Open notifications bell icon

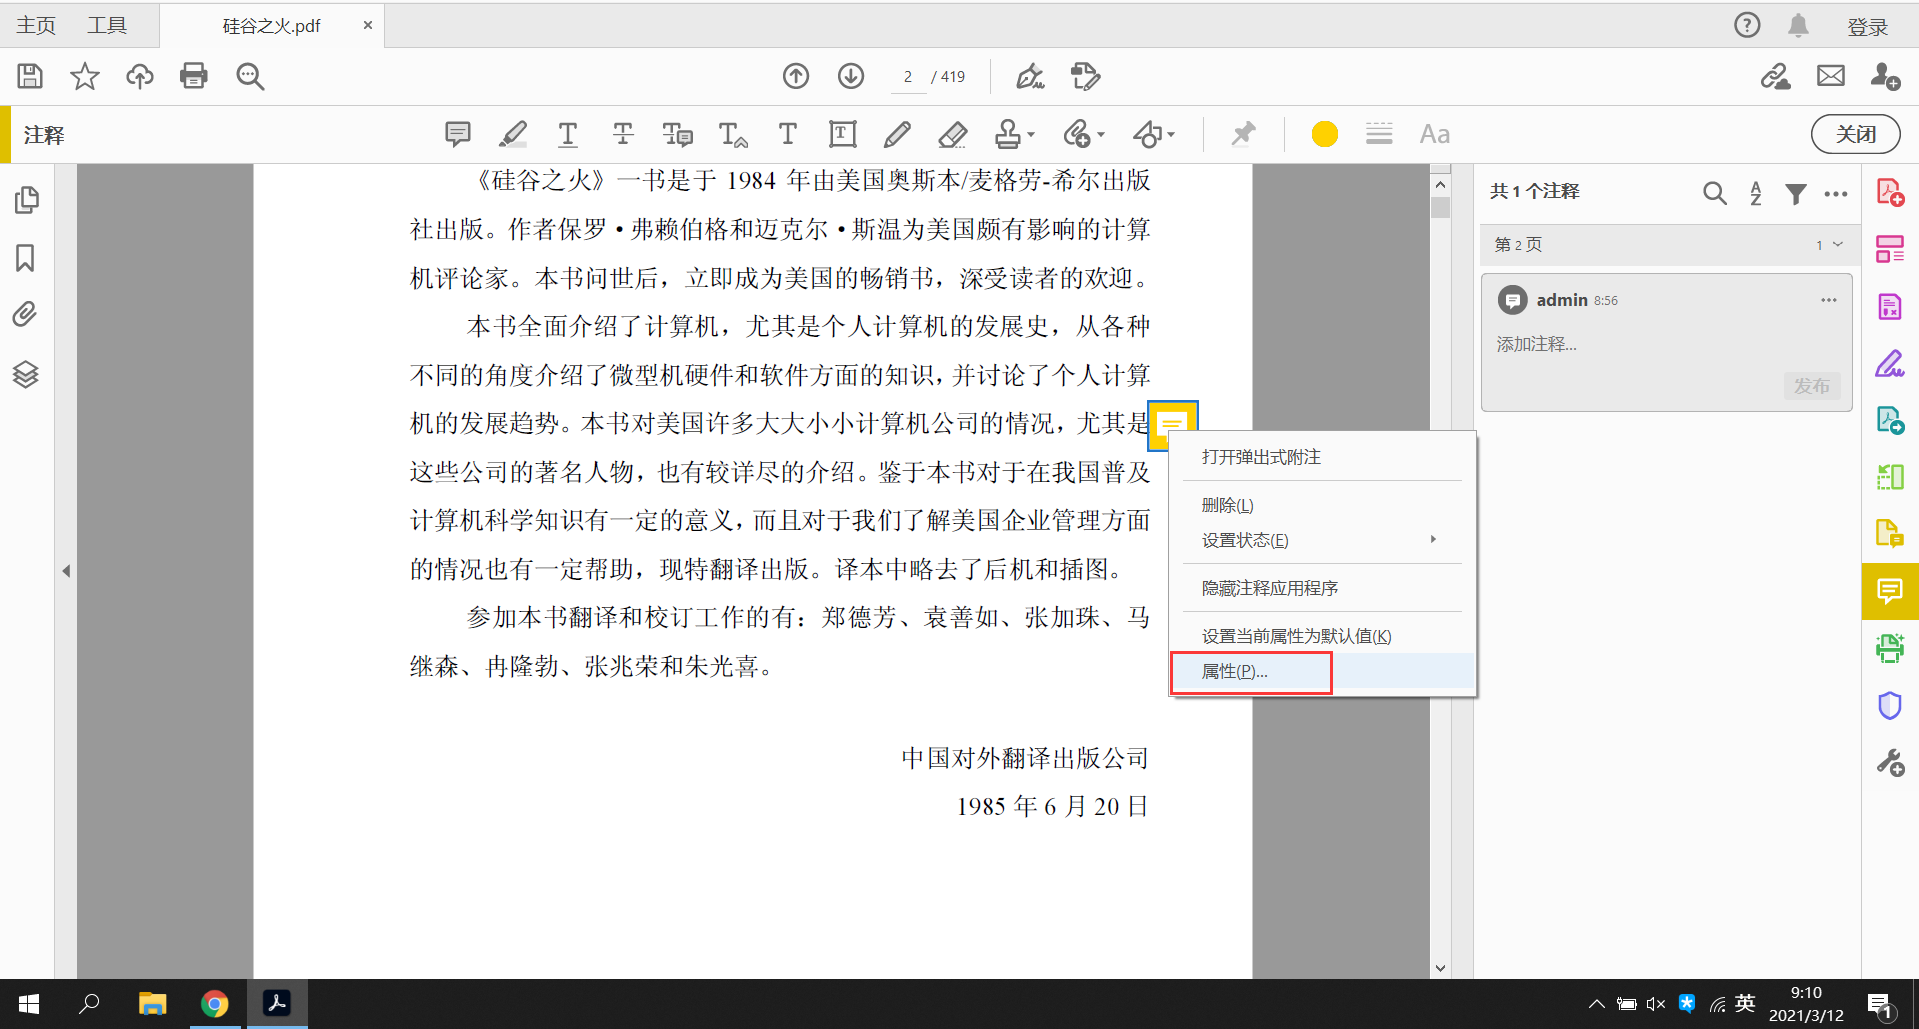click(1798, 25)
